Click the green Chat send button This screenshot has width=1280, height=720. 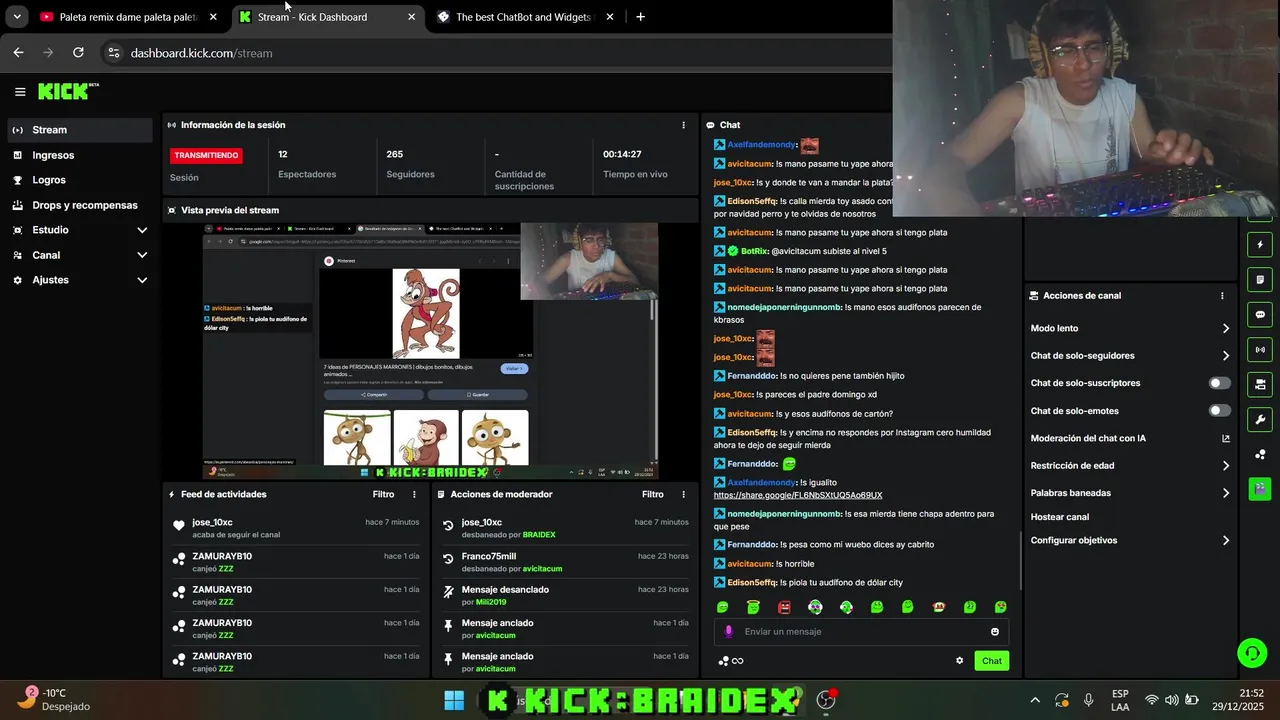click(991, 661)
